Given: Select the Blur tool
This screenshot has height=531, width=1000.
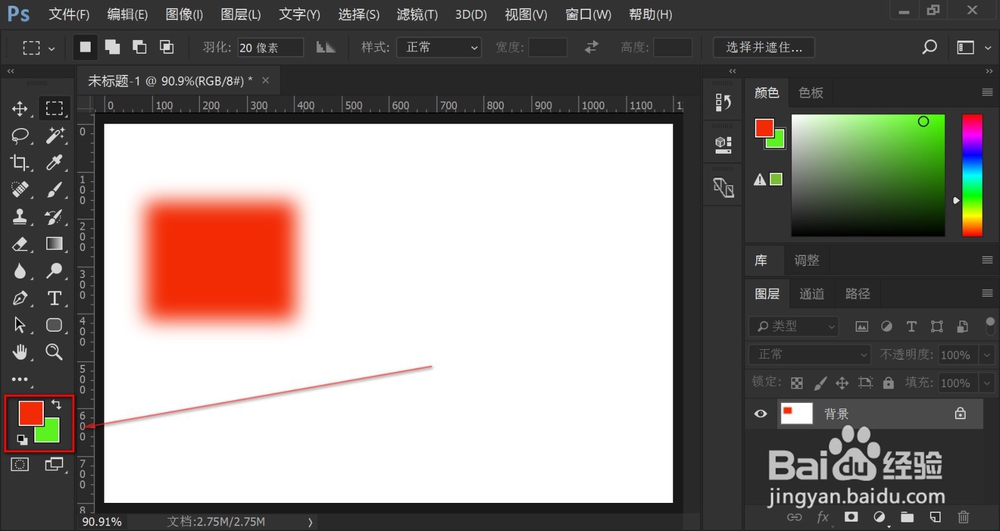Looking at the screenshot, I should [x=20, y=271].
